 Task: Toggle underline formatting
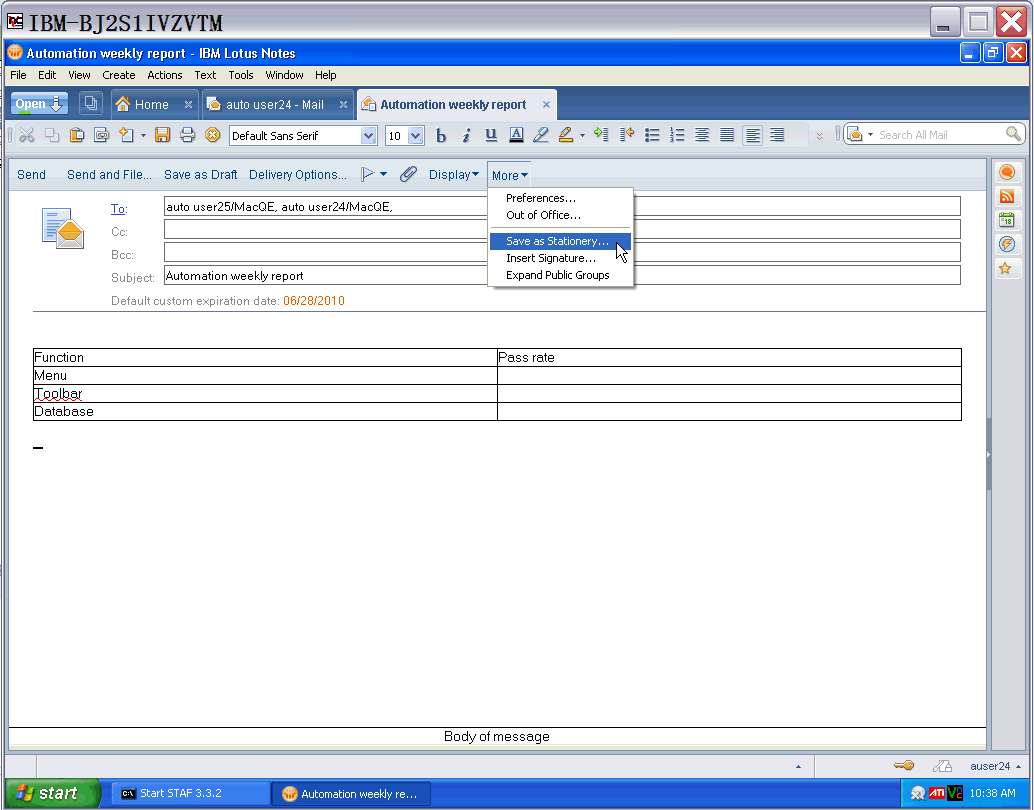491,135
